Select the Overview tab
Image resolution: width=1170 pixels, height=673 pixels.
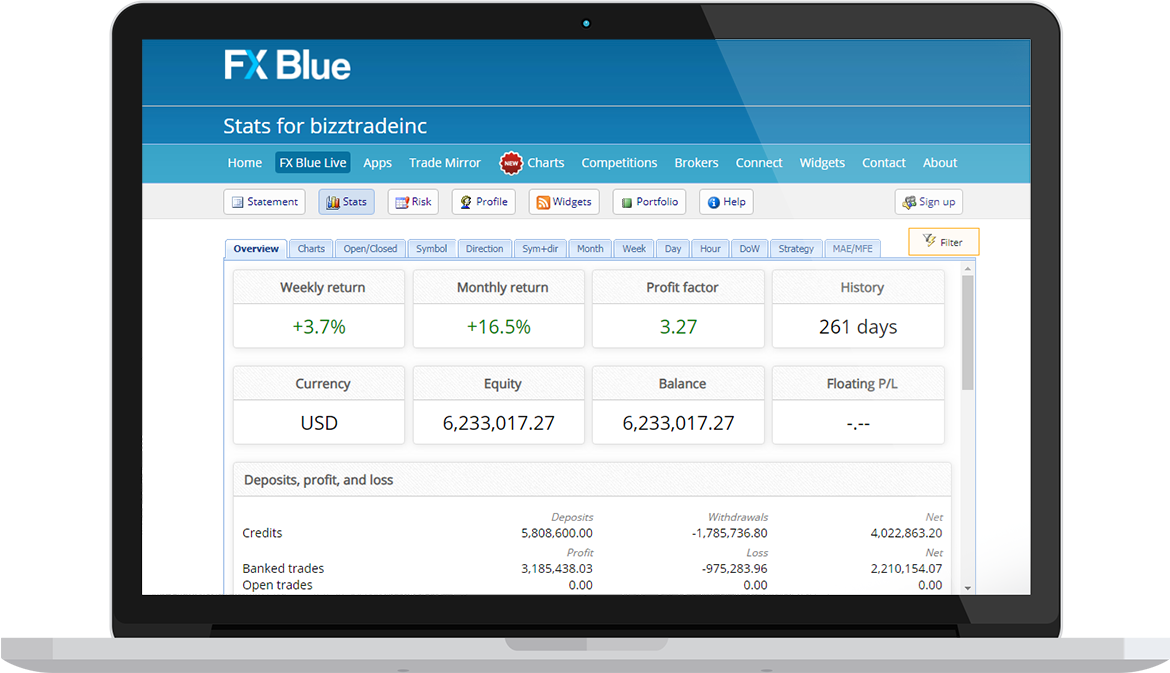point(256,249)
